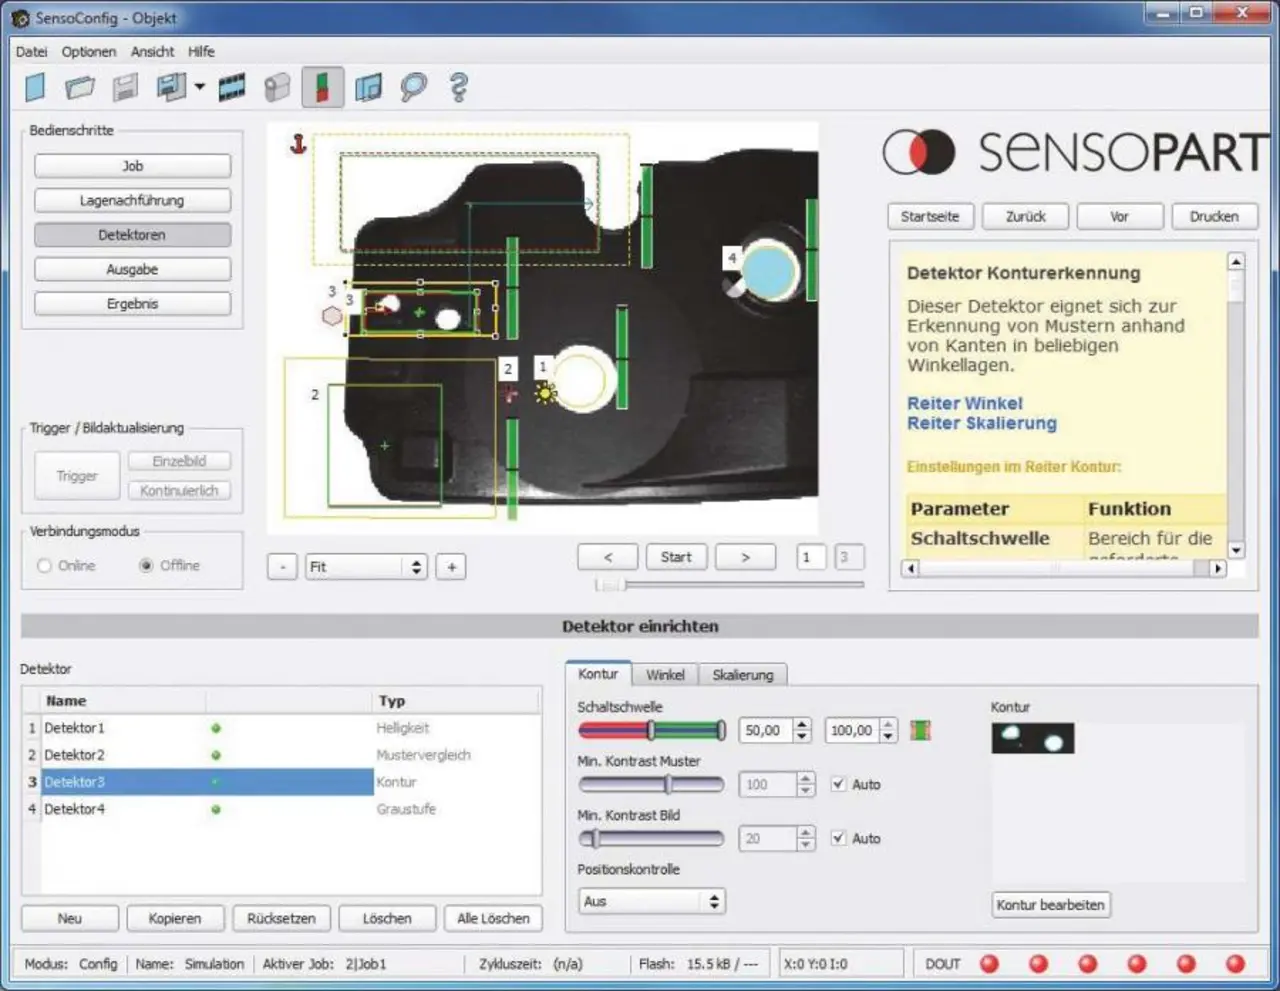Screen dimensions: 1280x991
Task: Toggle the green-red bar toolbar icon
Action: 322,88
